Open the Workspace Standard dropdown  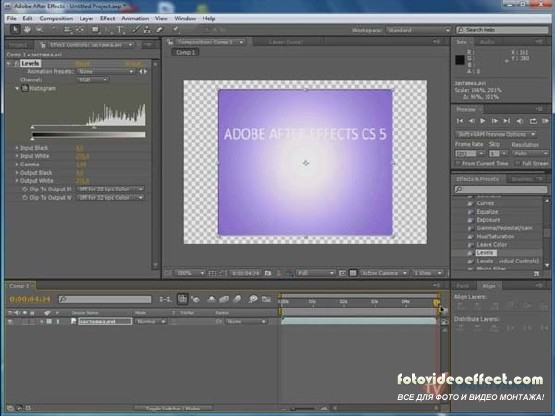click(x=418, y=30)
